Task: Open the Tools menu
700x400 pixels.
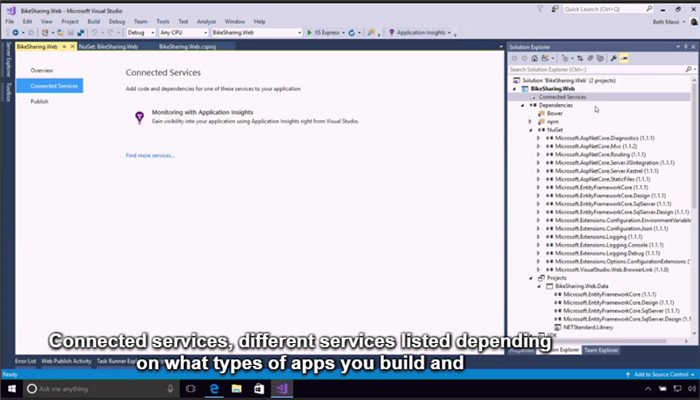Action: (x=162, y=21)
